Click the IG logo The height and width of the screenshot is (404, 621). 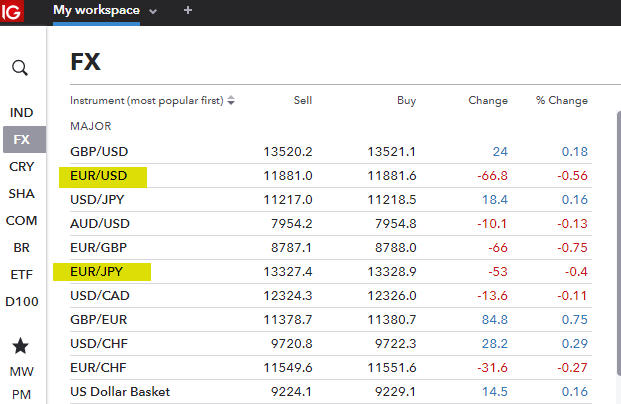11,11
